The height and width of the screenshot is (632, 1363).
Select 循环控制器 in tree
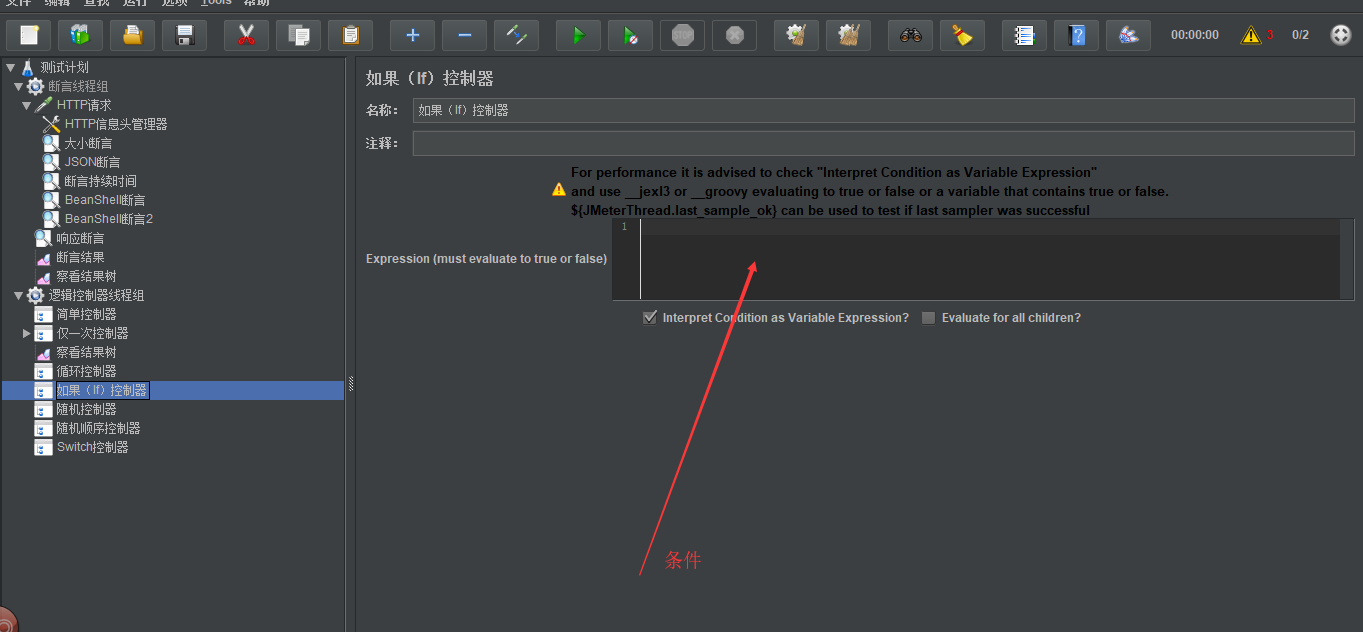[86, 371]
